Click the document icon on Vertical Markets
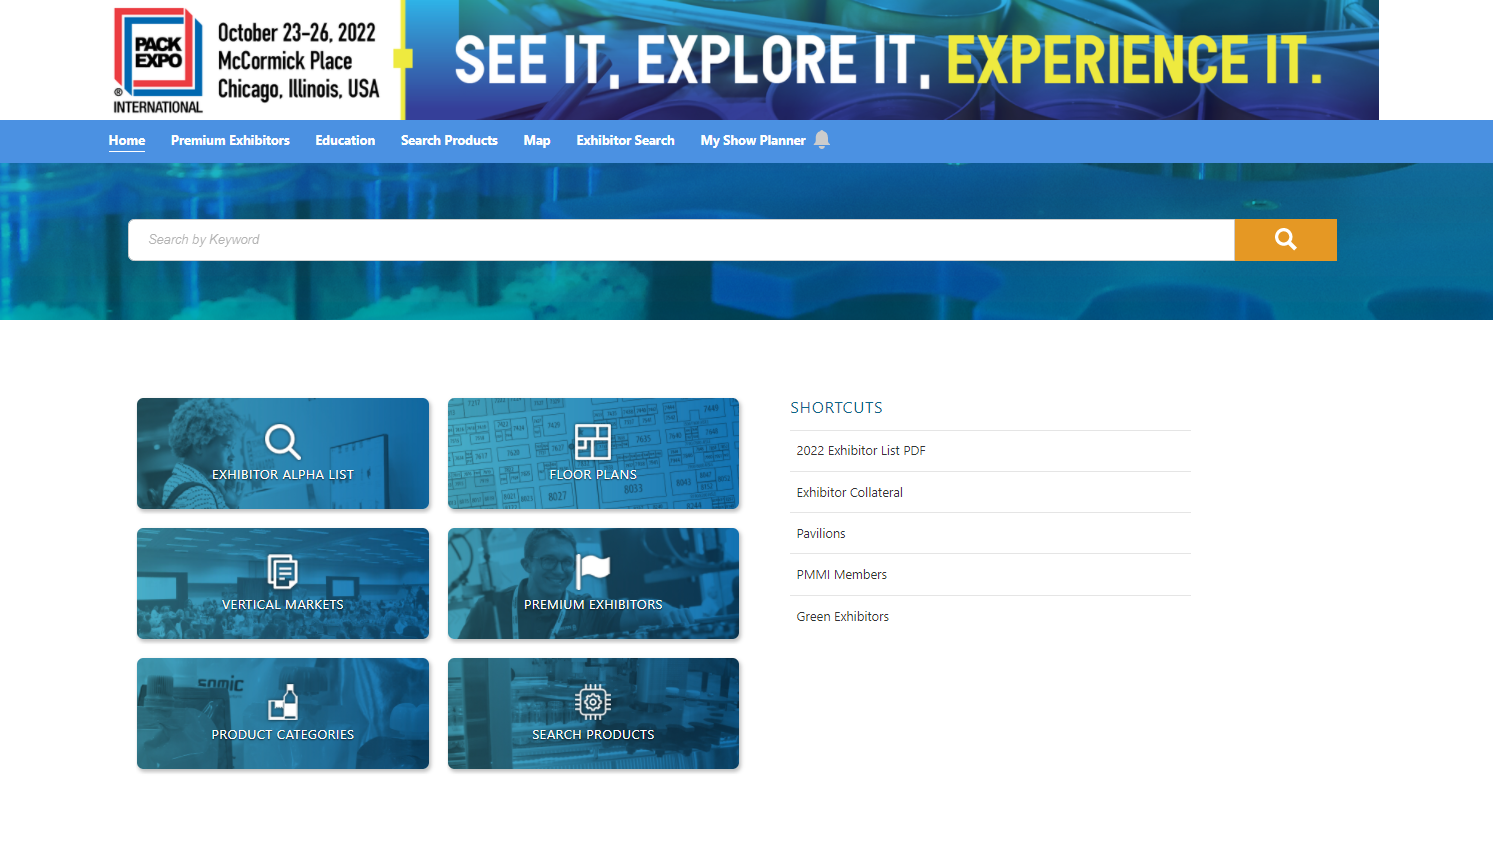This screenshot has width=1493, height=868. coord(283,571)
